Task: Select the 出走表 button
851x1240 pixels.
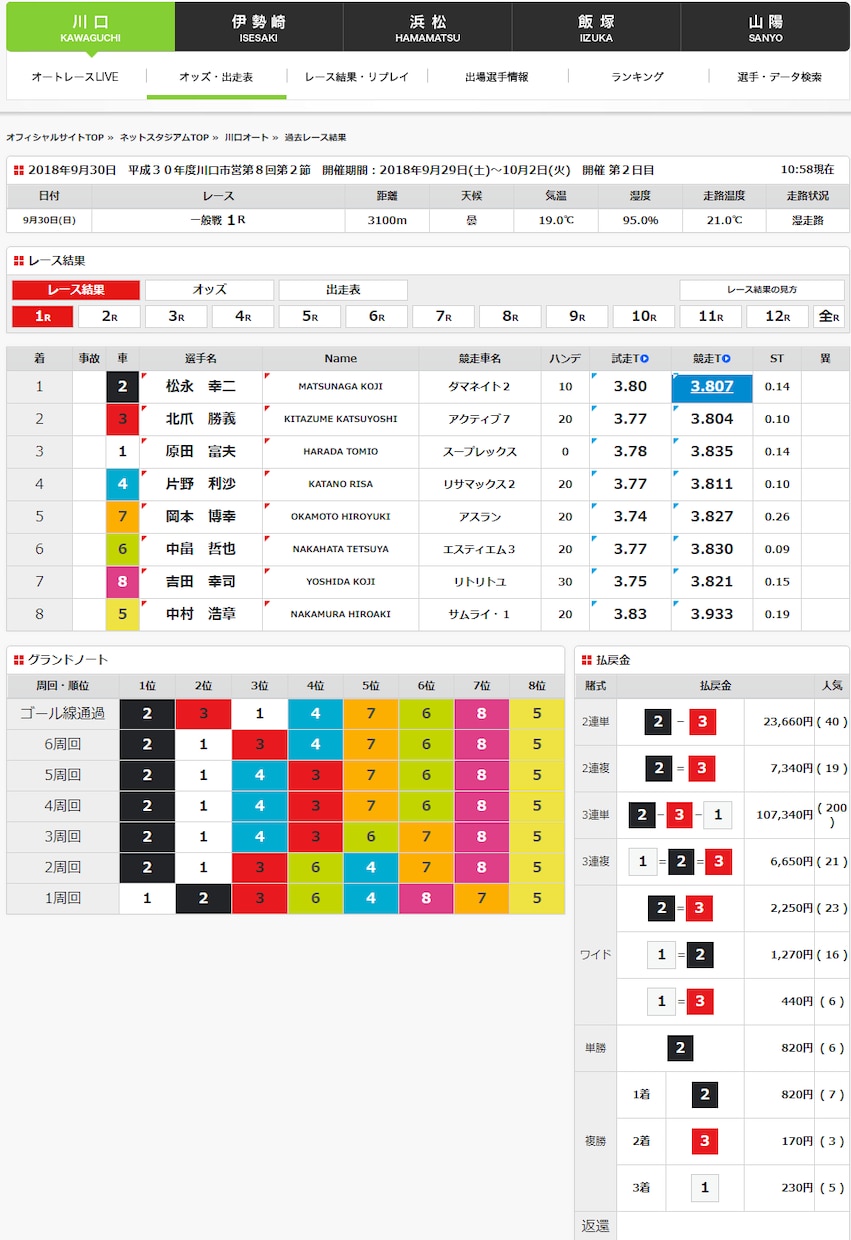Action: click(343, 290)
